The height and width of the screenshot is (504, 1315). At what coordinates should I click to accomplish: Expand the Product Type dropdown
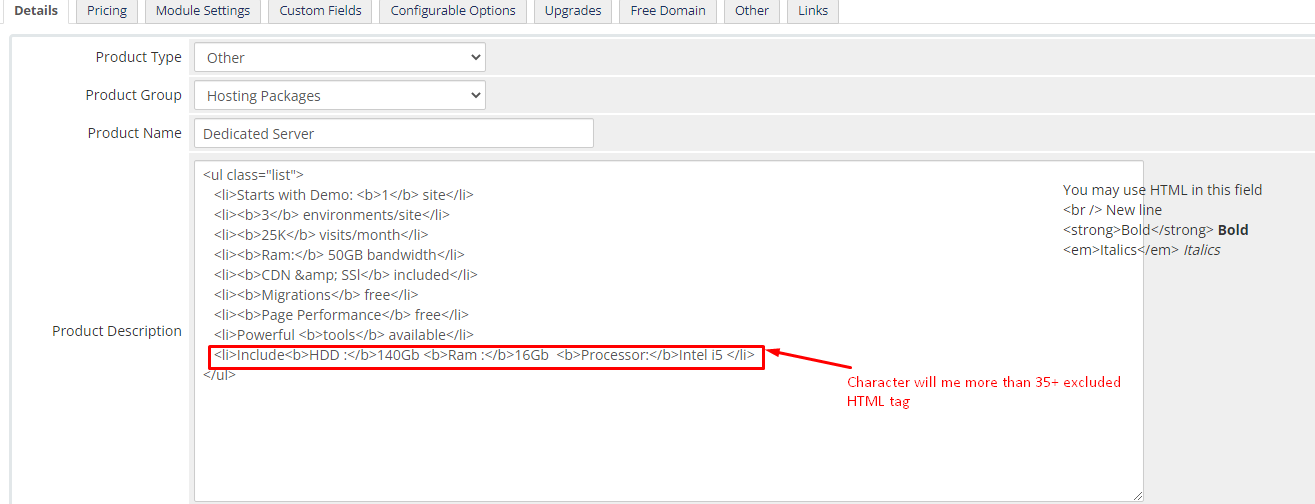tap(339, 58)
